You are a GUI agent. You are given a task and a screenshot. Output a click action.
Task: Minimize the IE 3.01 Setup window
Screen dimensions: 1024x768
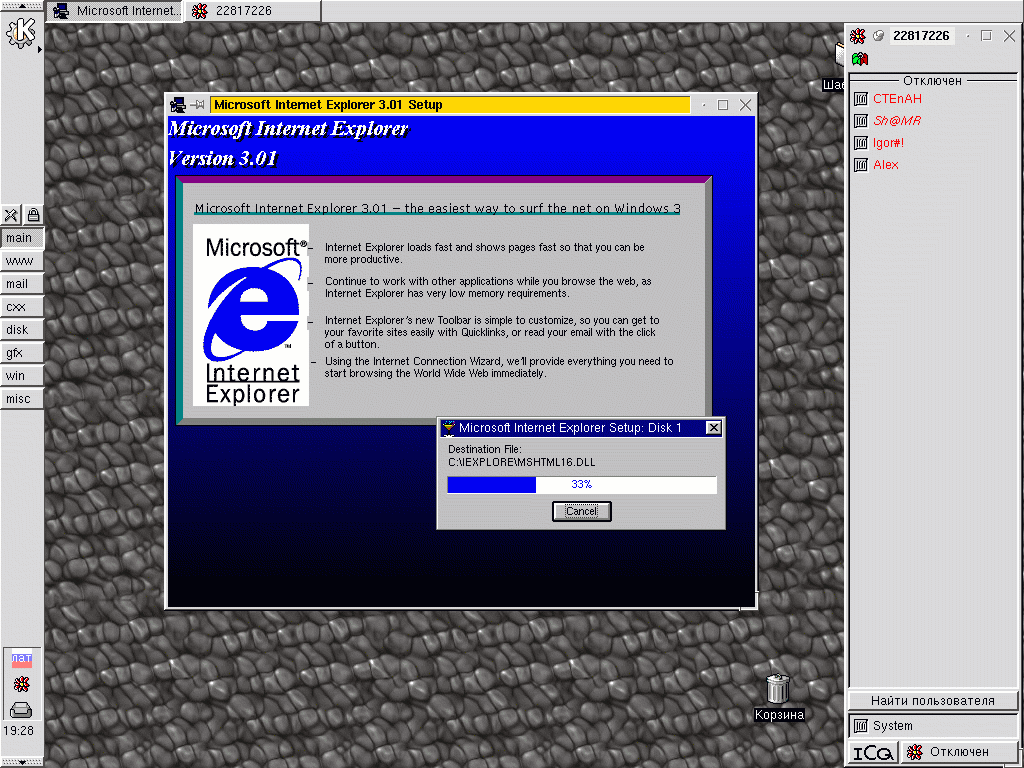tap(703, 104)
